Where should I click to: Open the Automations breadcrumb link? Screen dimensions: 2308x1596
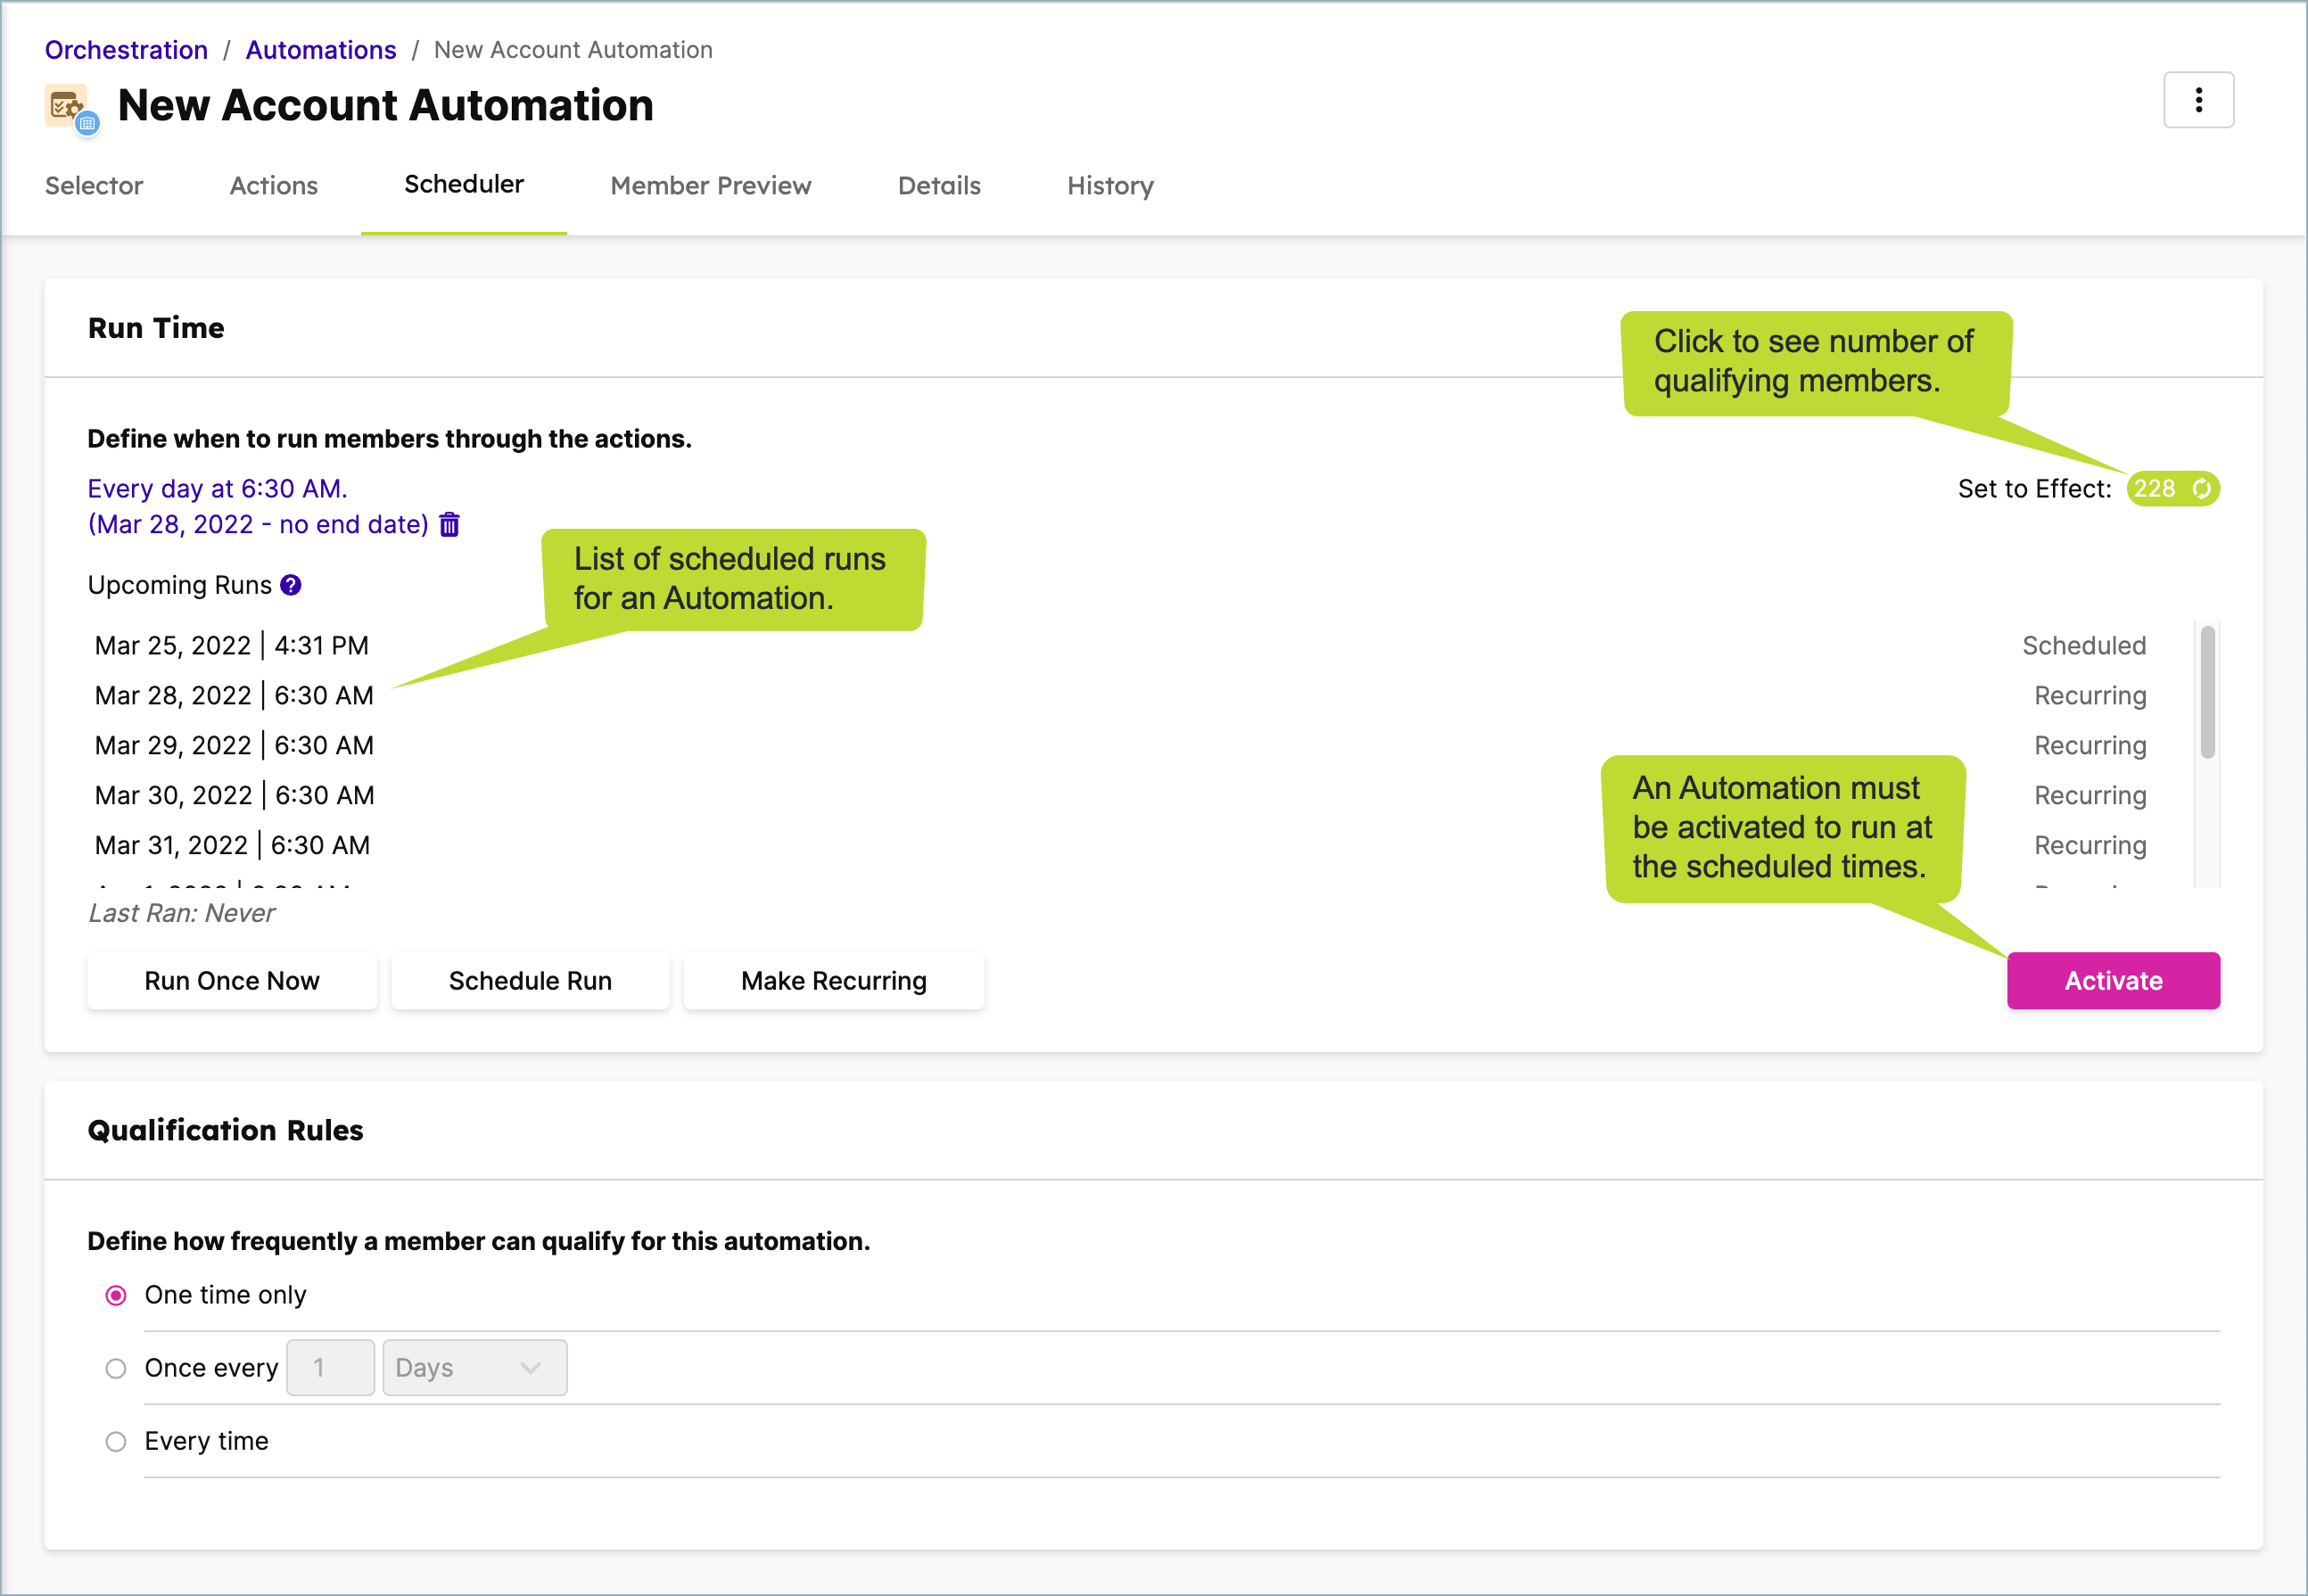320,50
